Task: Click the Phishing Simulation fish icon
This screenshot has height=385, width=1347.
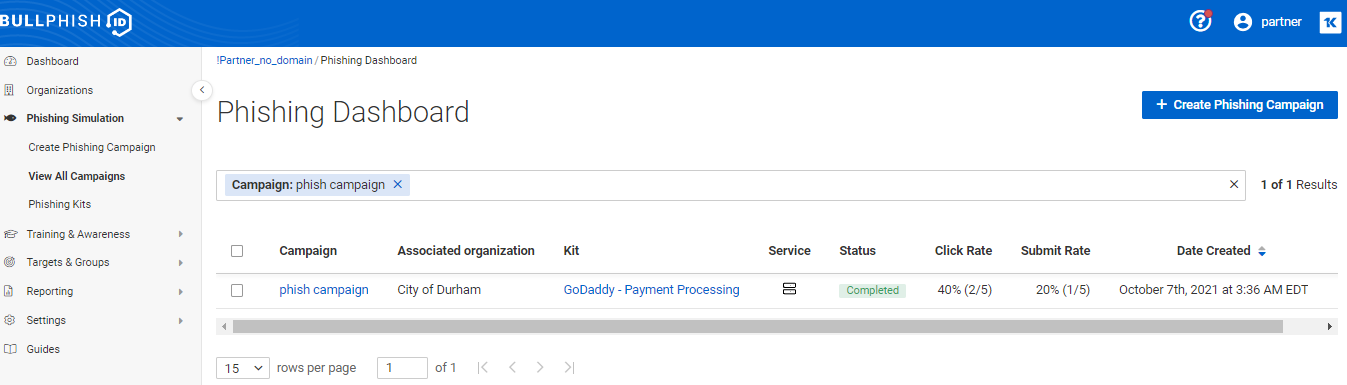Action: tap(10, 118)
